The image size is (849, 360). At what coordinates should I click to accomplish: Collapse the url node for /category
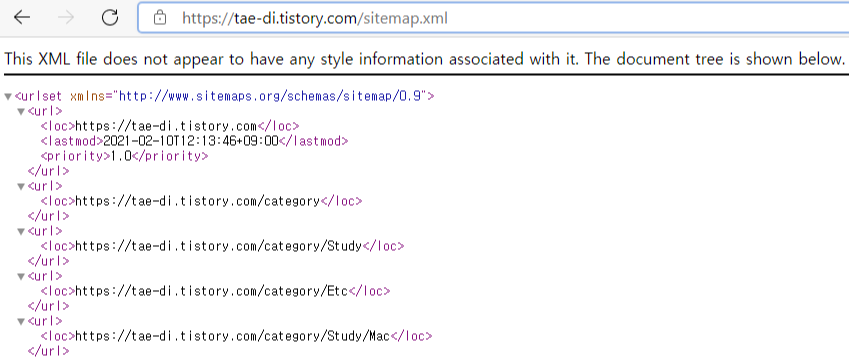(21, 186)
